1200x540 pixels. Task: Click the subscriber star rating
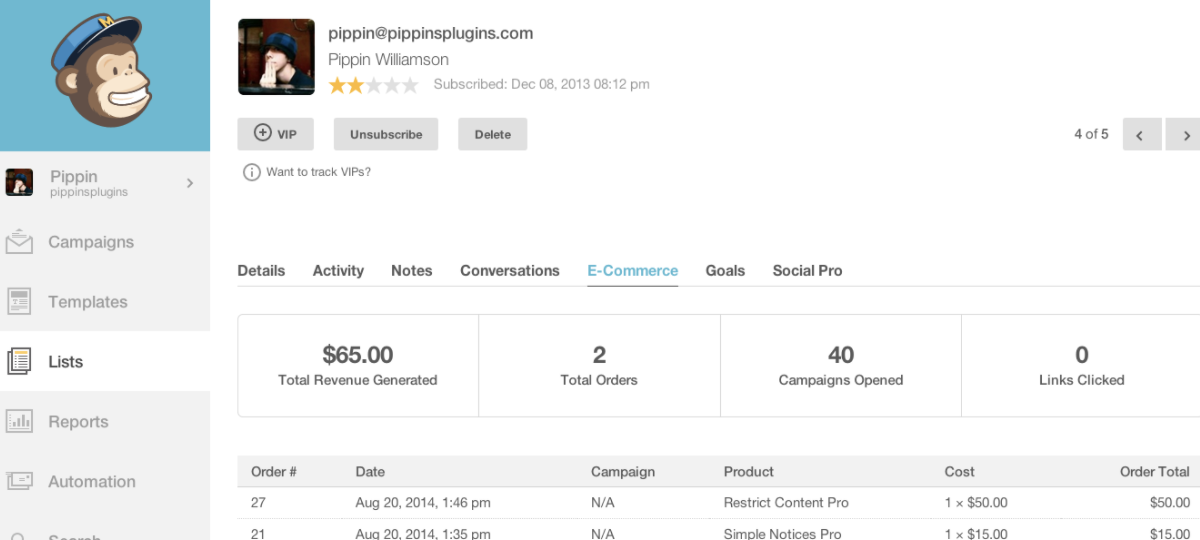[x=373, y=85]
